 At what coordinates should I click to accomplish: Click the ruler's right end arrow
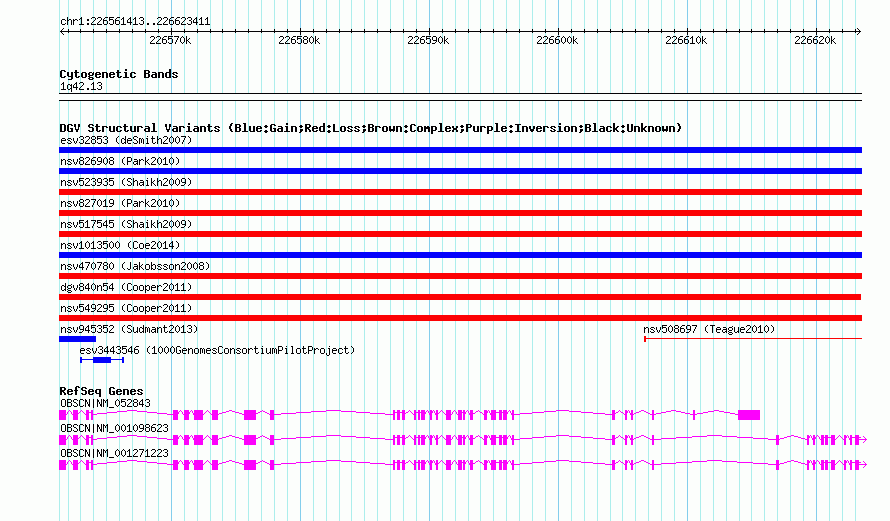(859, 31)
